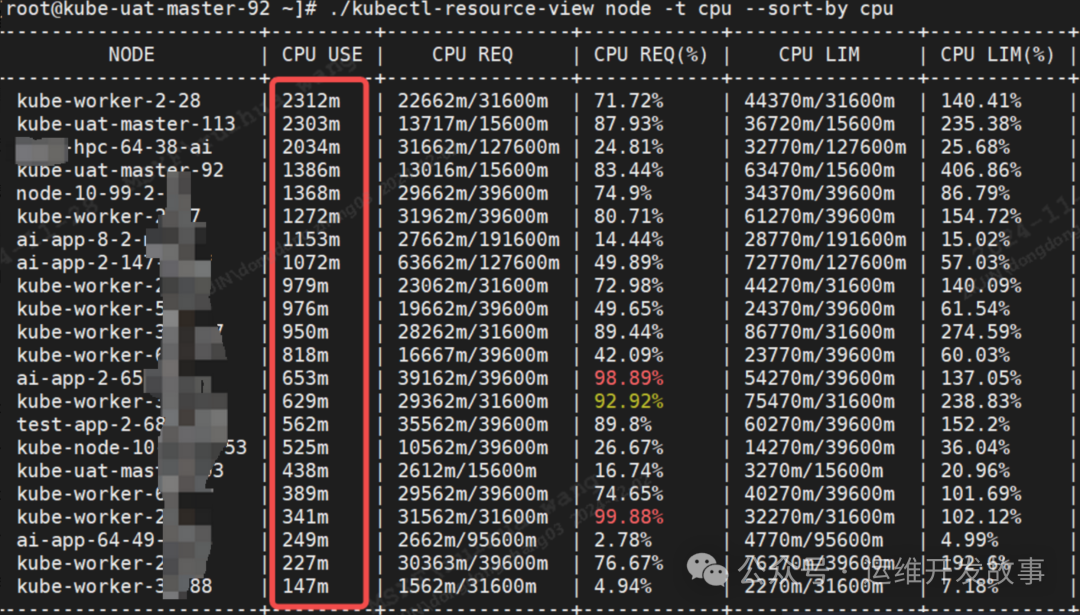The height and width of the screenshot is (615, 1080).
Task: Select CPU LIM value 36720m/15600m
Action: pyautogui.click(x=820, y=124)
